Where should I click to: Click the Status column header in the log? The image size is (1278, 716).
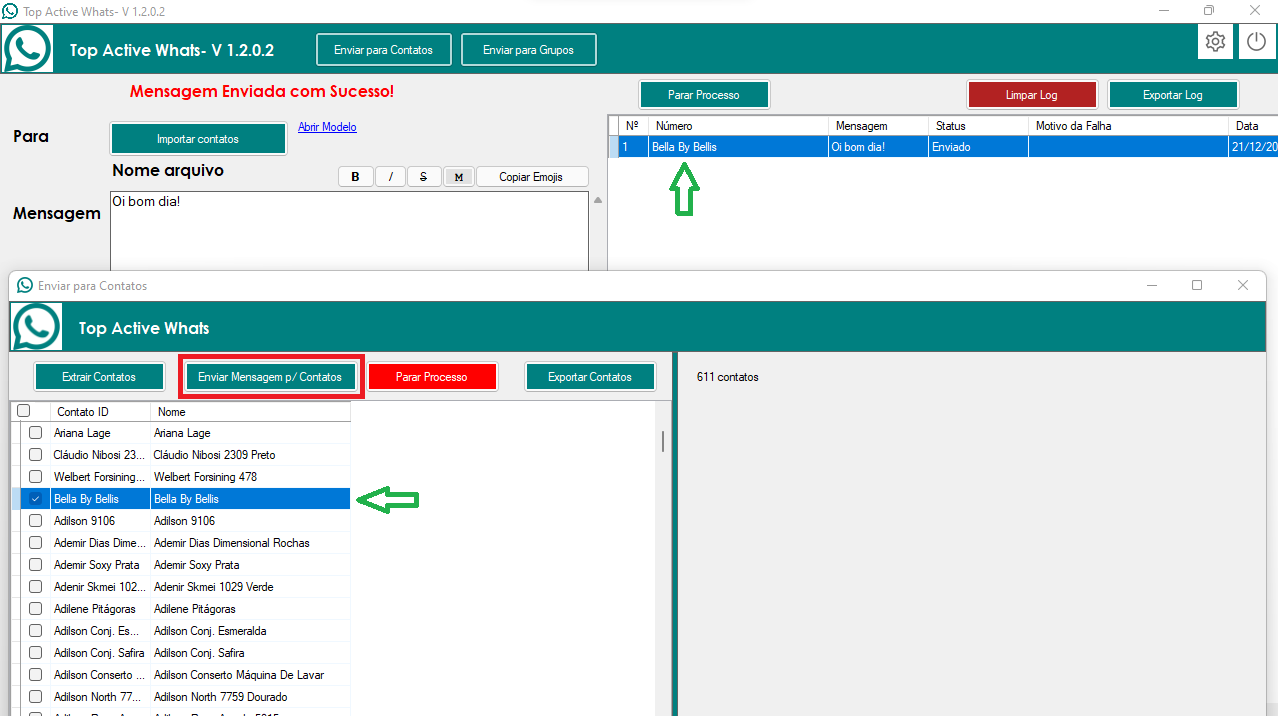tap(979, 126)
